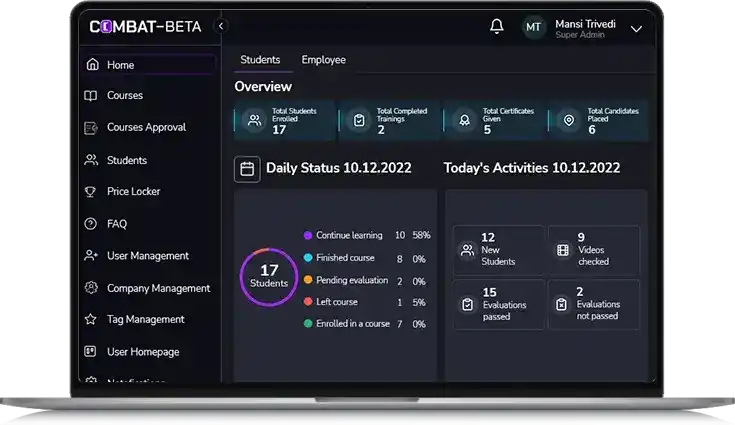The image size is (735, 425).
Task: Click the COMBAT-BETA logo
Action: coord(145,27)
